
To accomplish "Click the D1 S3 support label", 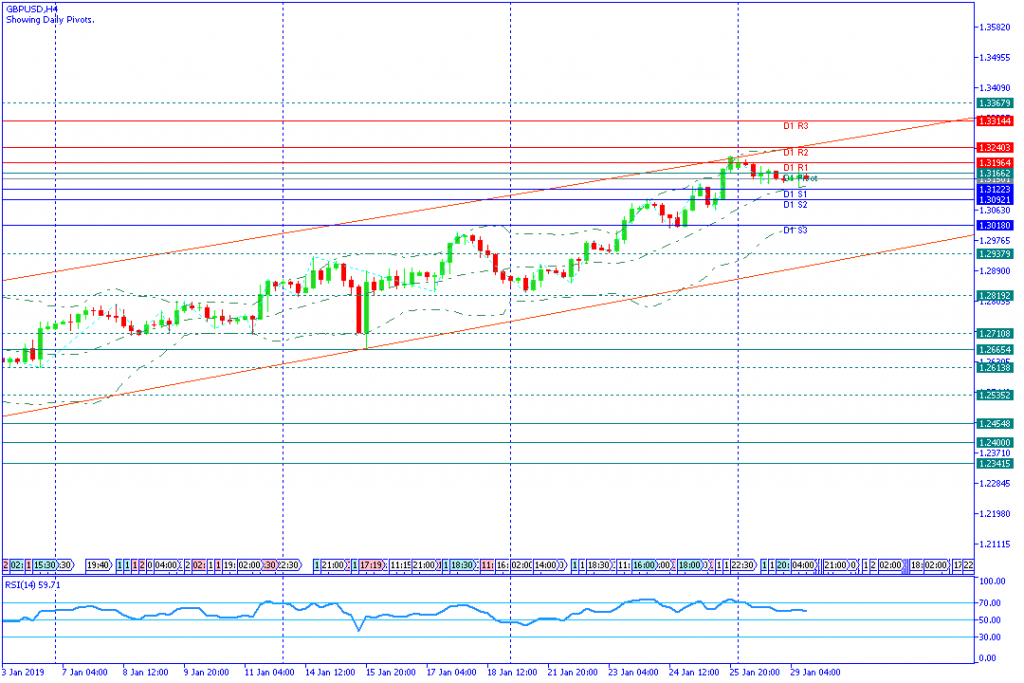I will [795, 230].
